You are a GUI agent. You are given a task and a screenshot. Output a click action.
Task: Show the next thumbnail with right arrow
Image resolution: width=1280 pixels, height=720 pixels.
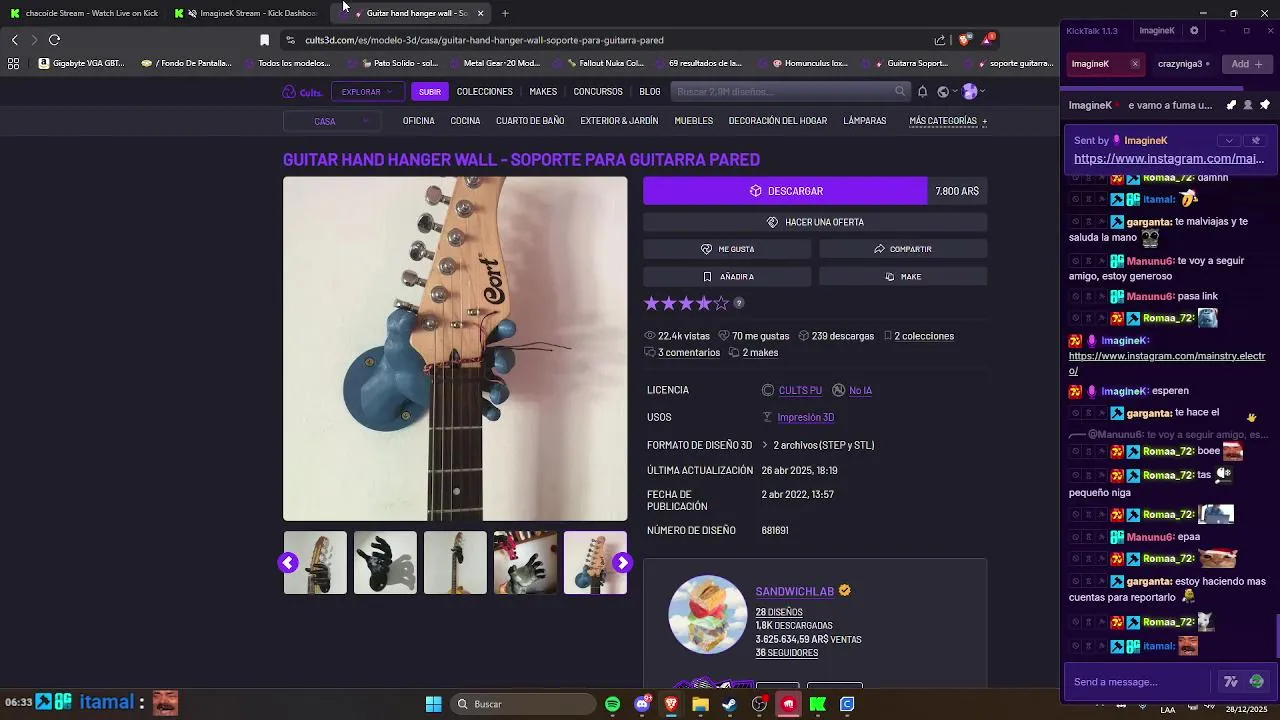pyautogui.click(x=622, y=563)
